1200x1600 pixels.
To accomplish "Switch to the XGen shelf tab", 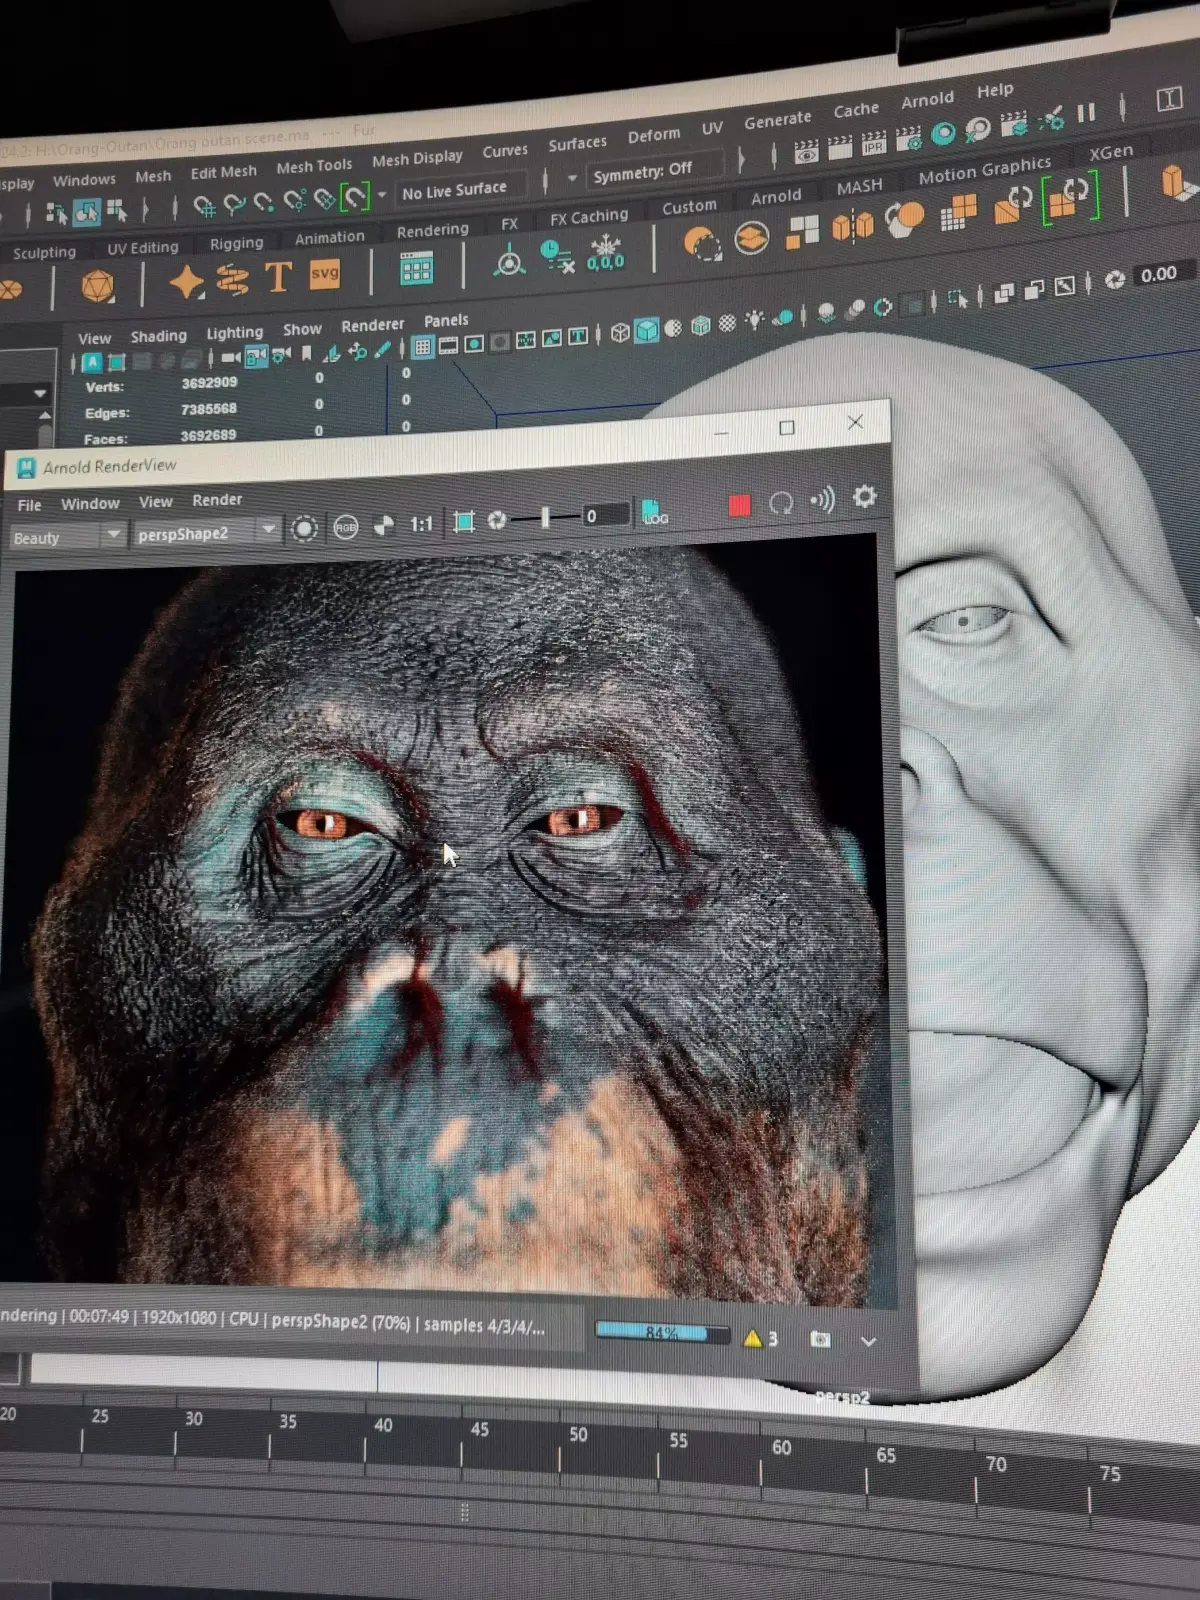I will [x=1111, y=153].
